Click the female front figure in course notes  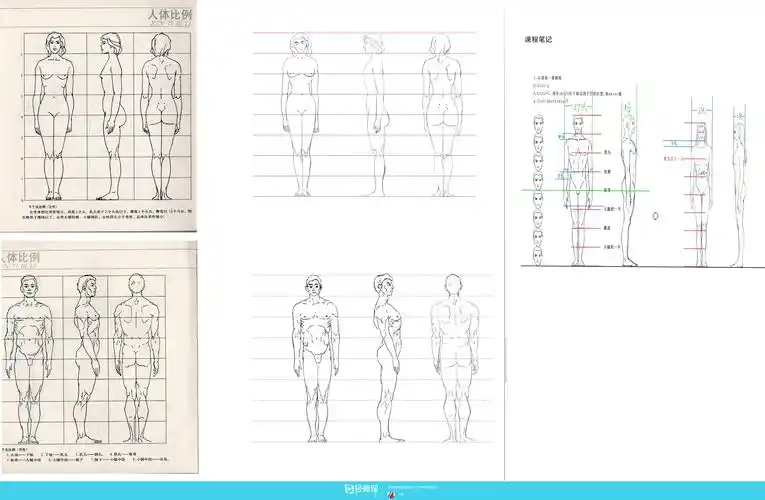tap(701, 196)
